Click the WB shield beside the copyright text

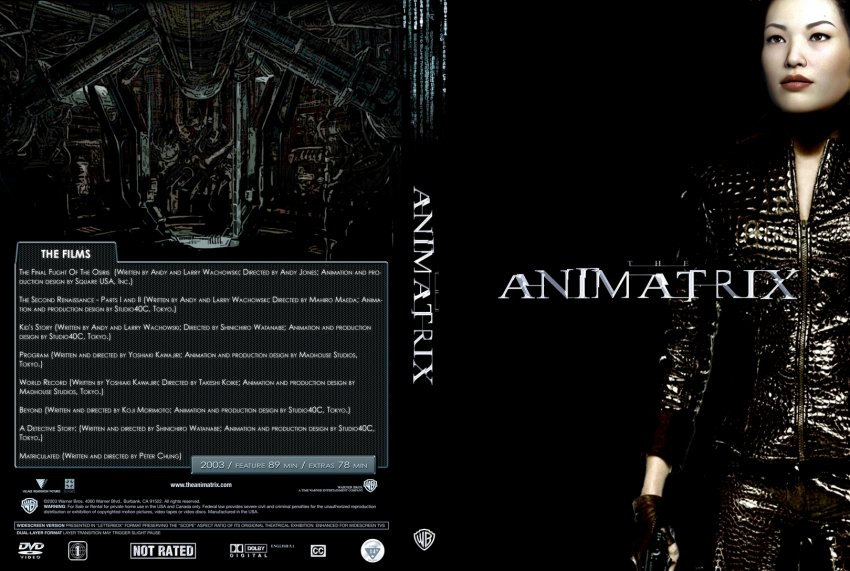tap(29, 505)
